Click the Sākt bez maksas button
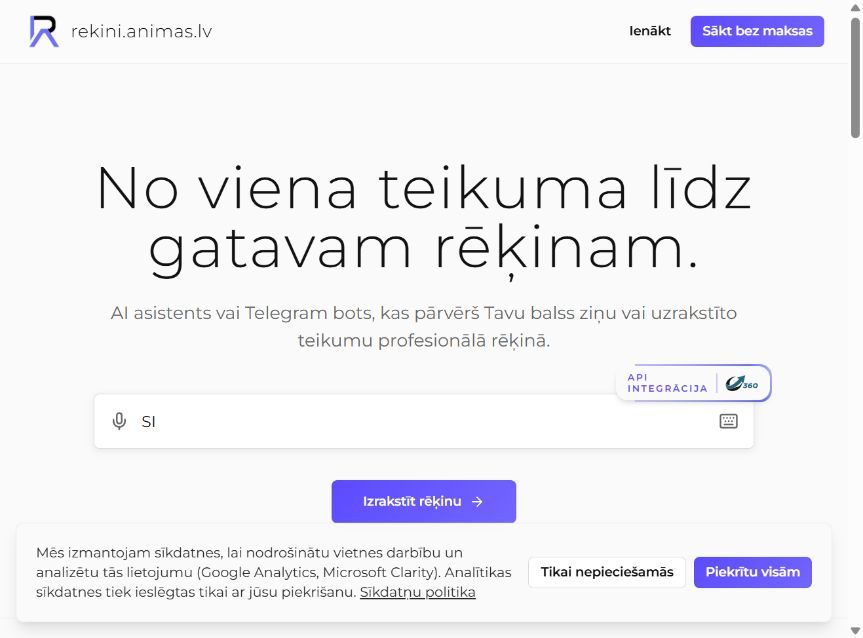This screenshot has width=863, height=638. [757, 31]
